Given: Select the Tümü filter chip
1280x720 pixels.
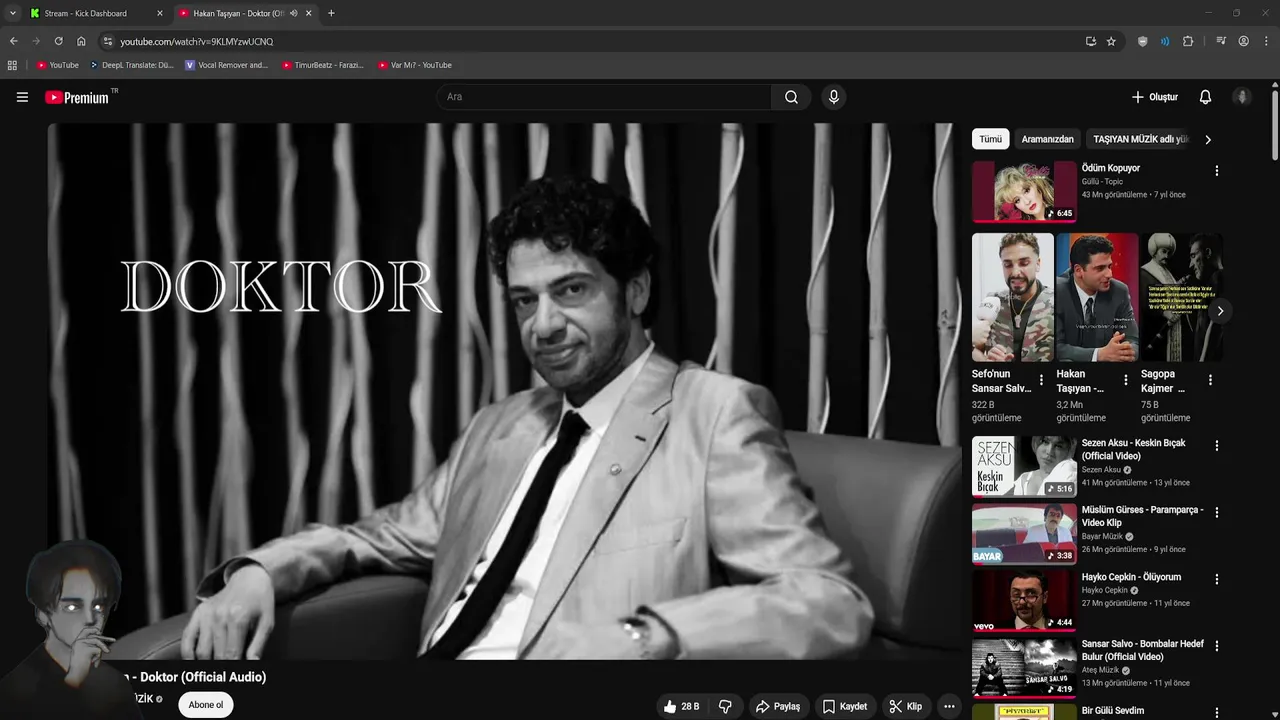Looking at the screenshot, I should 990,139.
